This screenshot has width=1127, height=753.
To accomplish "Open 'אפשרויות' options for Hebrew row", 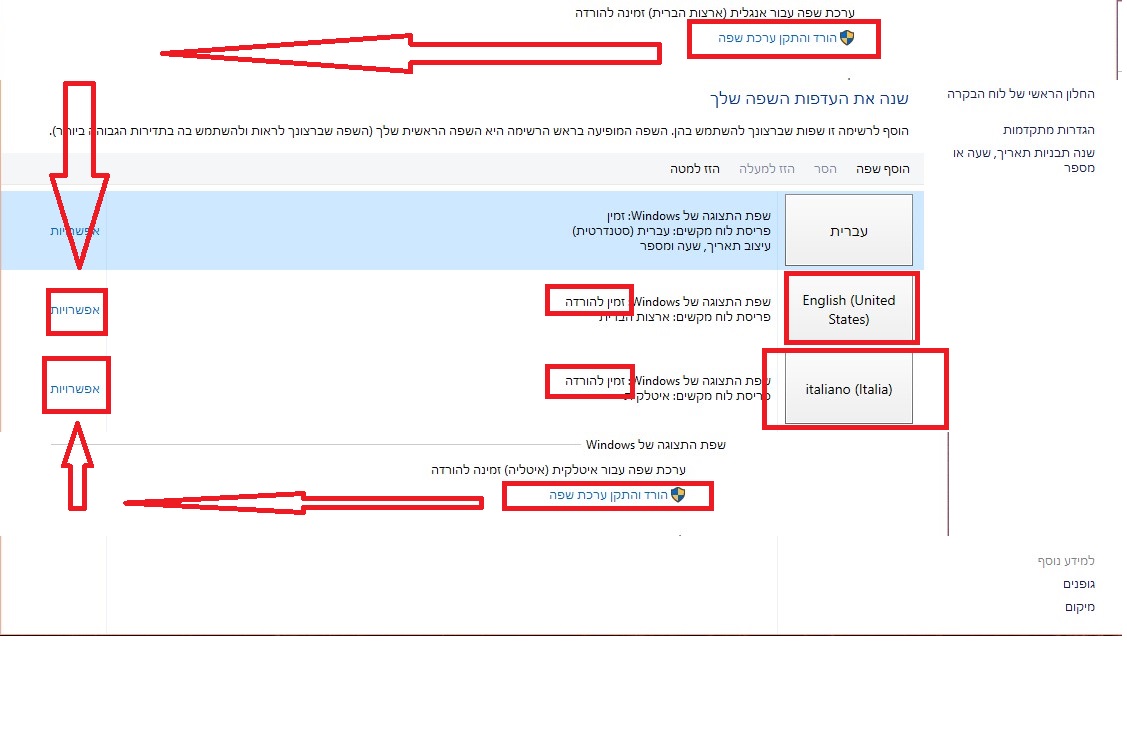I will (x=75, y=230).
